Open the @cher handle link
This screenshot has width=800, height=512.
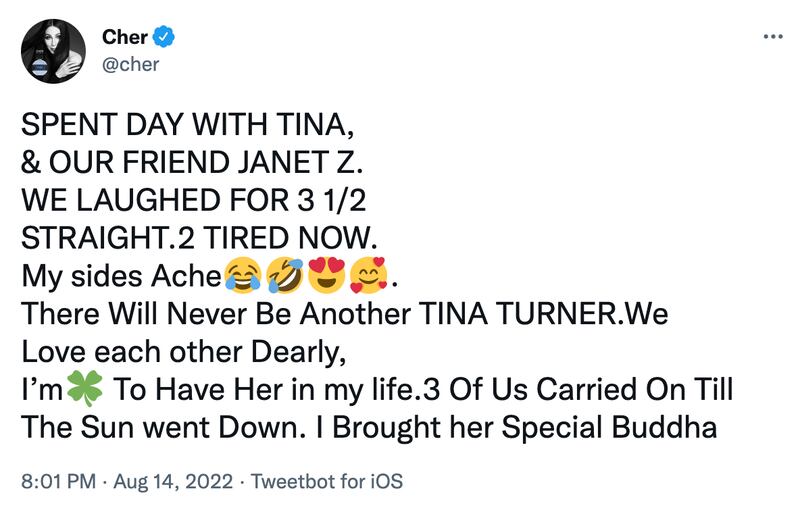[x=131, y=64]
